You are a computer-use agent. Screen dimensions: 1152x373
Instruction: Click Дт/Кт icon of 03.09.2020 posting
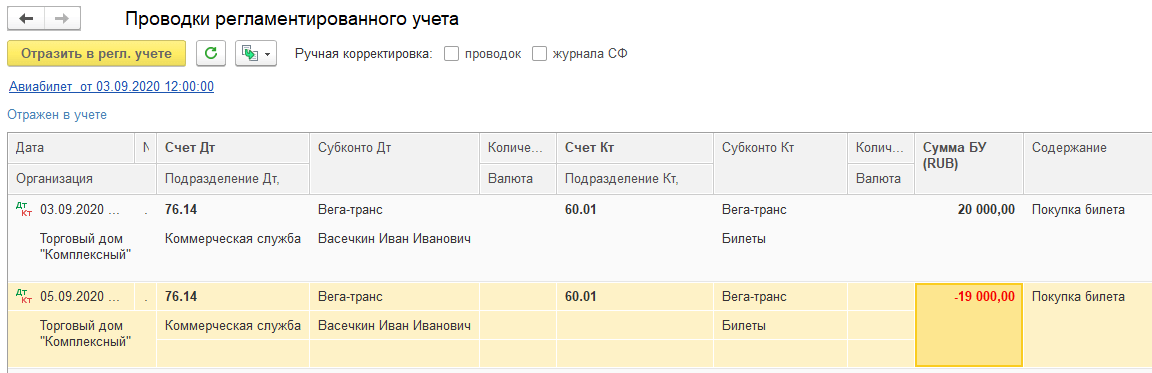point(24,211)
